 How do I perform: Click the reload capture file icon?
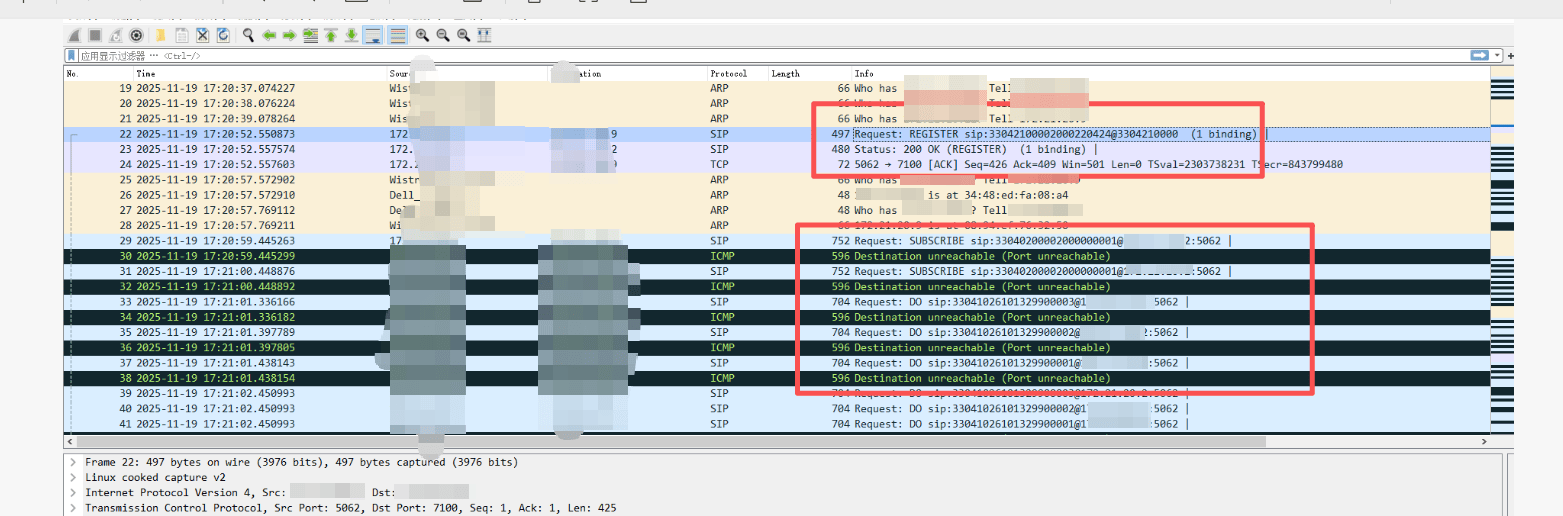[222, 35]
